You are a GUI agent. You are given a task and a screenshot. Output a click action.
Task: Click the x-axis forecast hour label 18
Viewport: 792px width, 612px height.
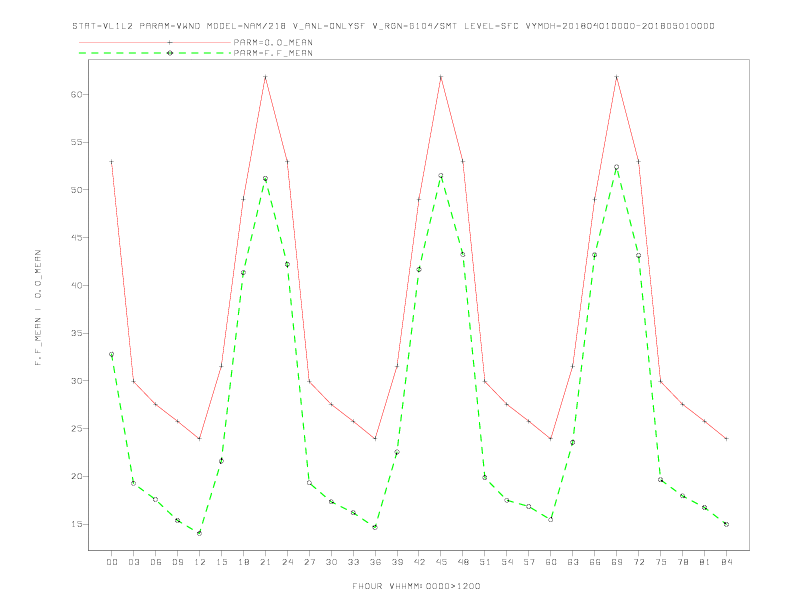pos(243,562)
